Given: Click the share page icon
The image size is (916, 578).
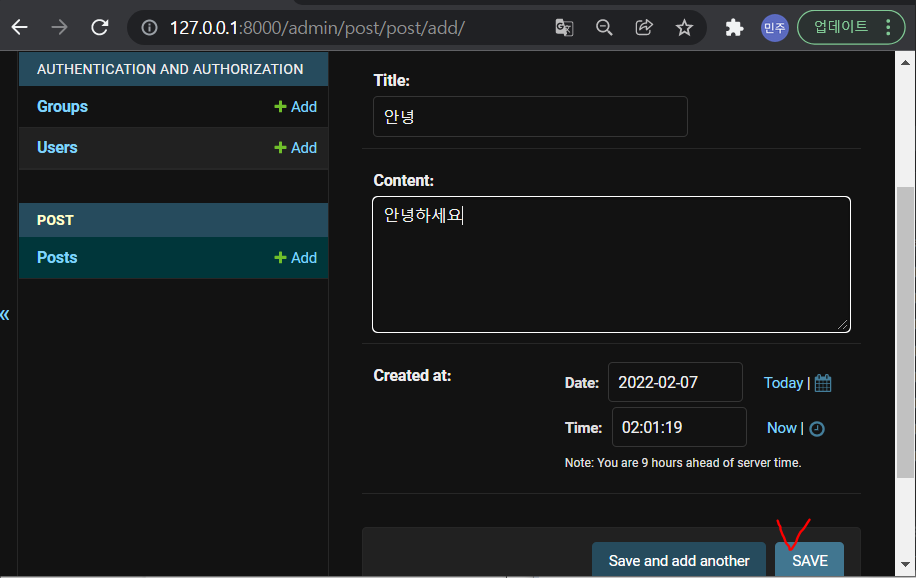Looking at the screenshot, I should (644, 27).
